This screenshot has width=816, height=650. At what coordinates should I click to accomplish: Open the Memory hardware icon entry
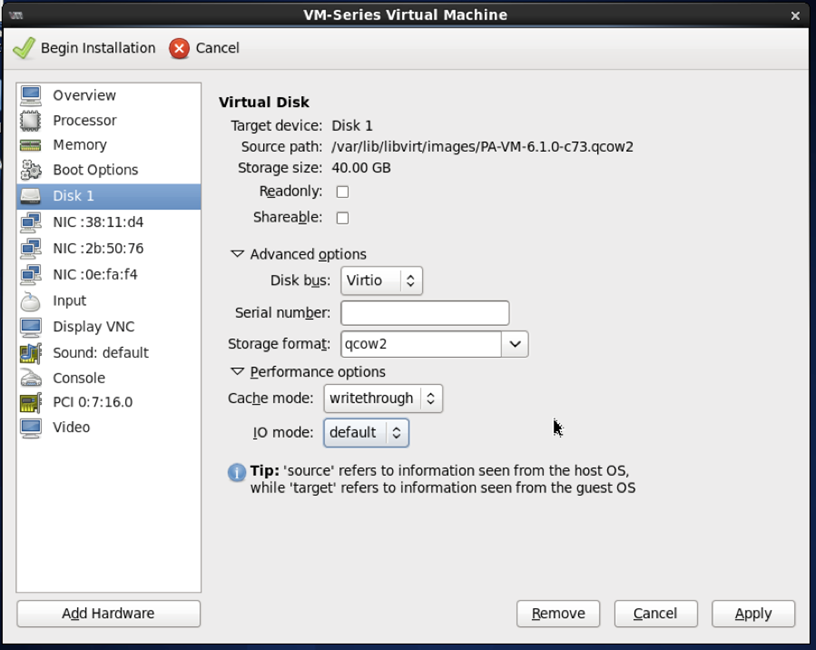pyautogui.click(x=32, y=145)
